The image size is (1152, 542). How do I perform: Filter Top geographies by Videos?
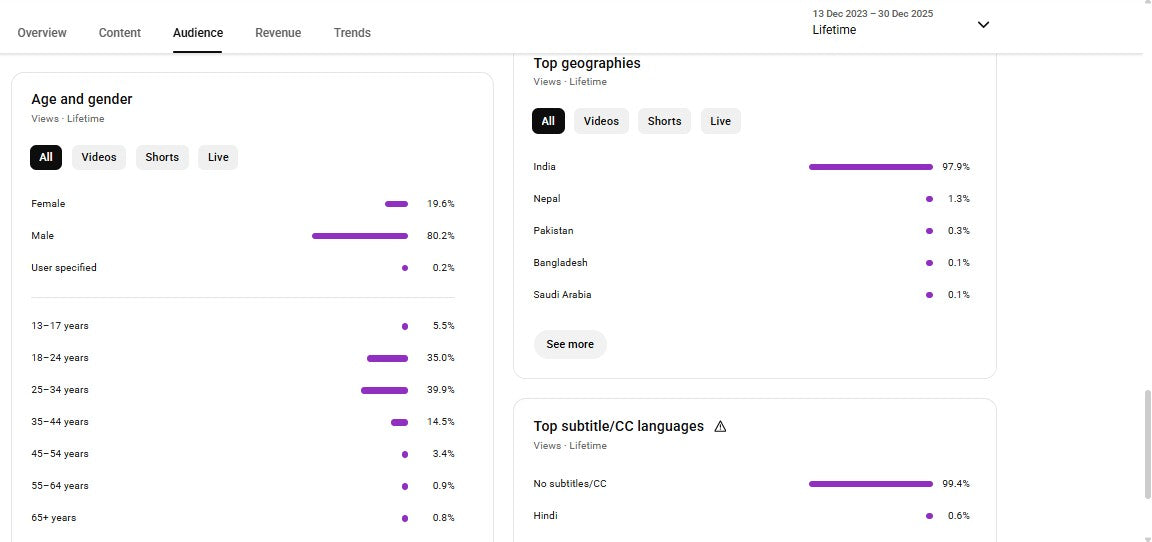pyautogui.click(x=601, y=121)
